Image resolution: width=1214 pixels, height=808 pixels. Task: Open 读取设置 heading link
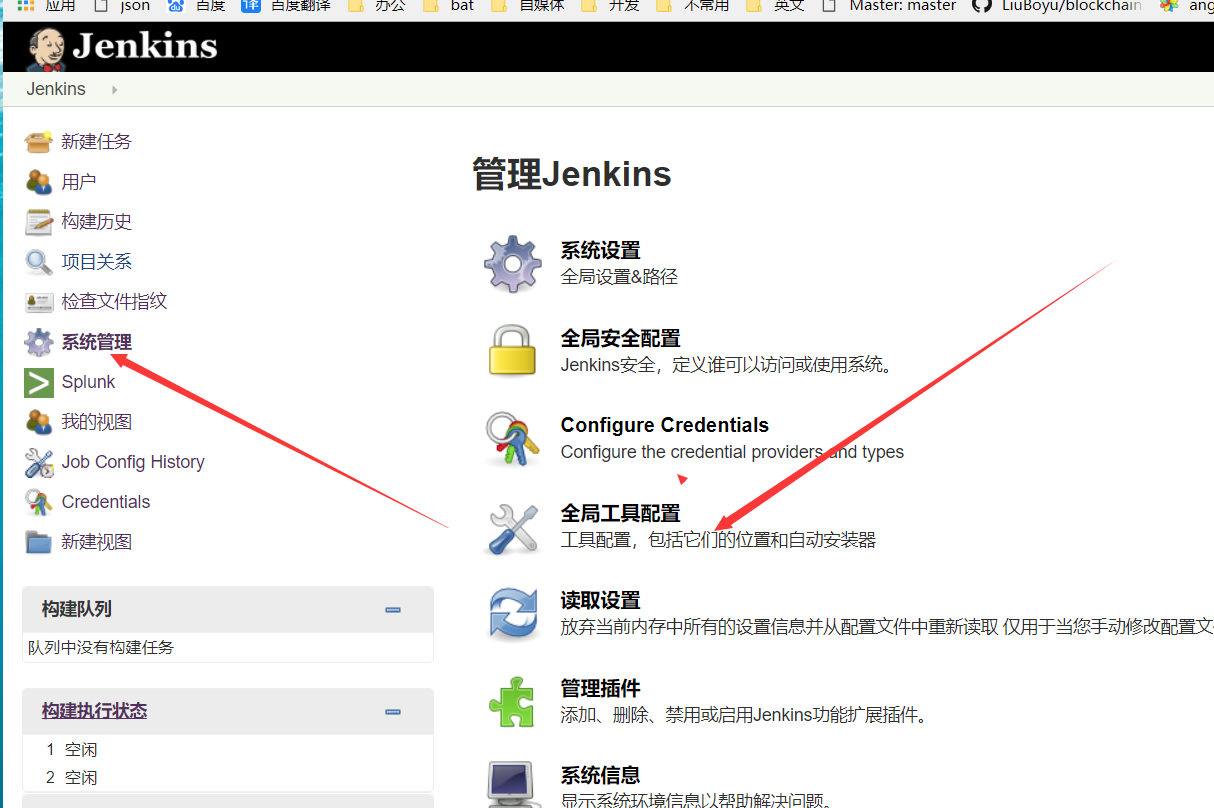point(600,601)
